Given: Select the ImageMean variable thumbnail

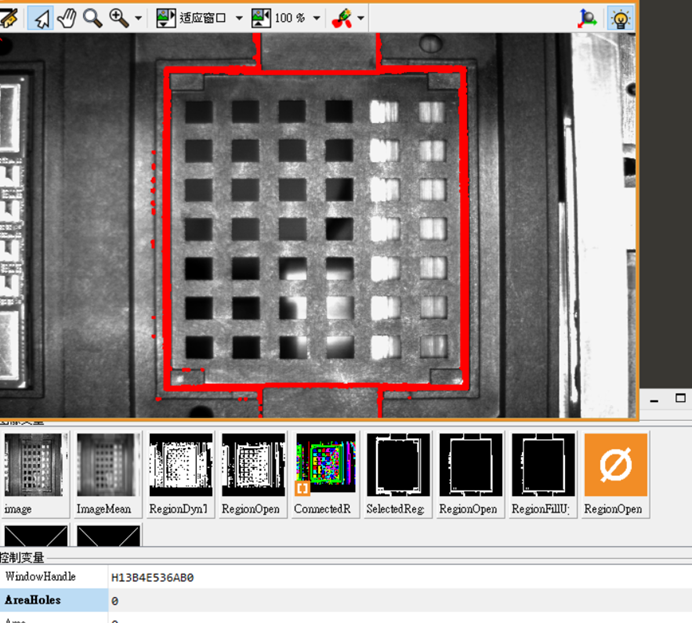Looking at the screenshot, I should pos(105,465).
